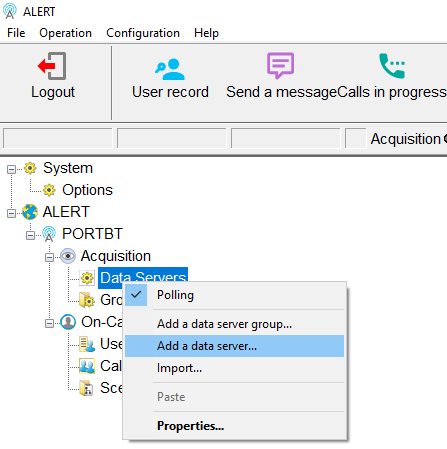Collapse the PORTBT tree node
This screenshot has height=449, width=447.
(30, 235)
